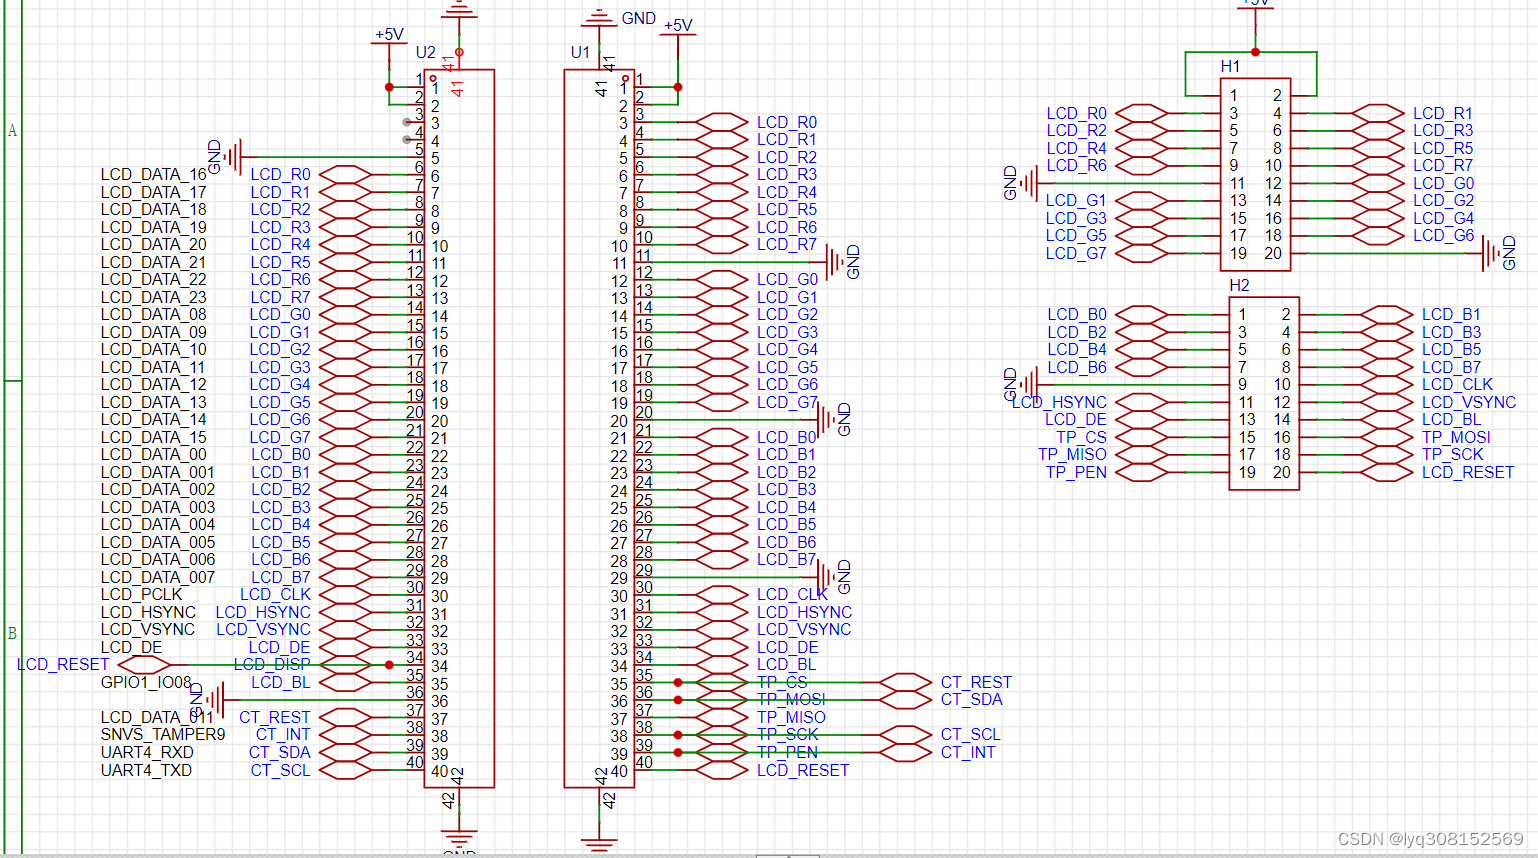Click the +5V power label above U1
The height and width of the screenshot is (858, 1538).
pyautogui.click(x=678, y=25)
